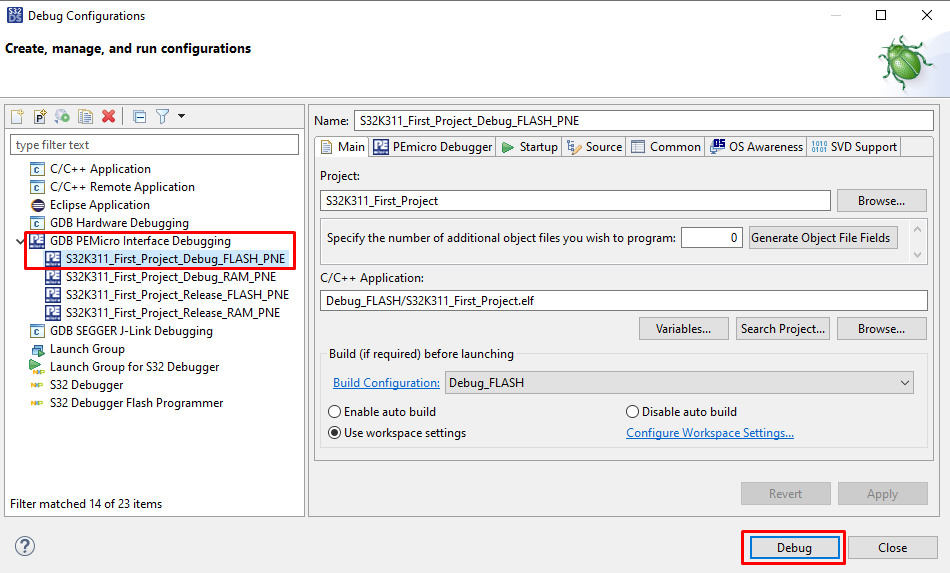Screen dimensions: 950x573
Task: Switch to the PEmicro Debugger tab
Action: pos(434,147)
